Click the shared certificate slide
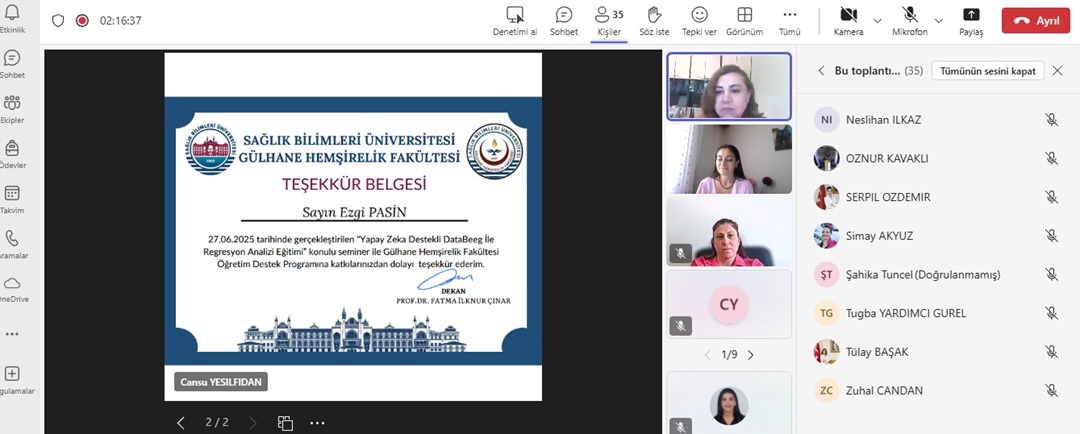Image resolution: width=1080 pixels, height=434 pixels. point(353,227)
